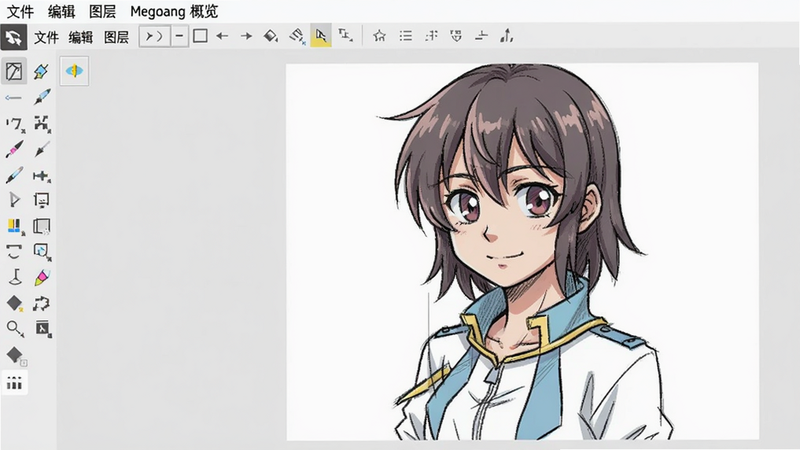Image resolution: width=800 pixels, height=450 pixels.
Task: Click the dark app logo icon at toolbar start
Action: click(x=14, y=37)
